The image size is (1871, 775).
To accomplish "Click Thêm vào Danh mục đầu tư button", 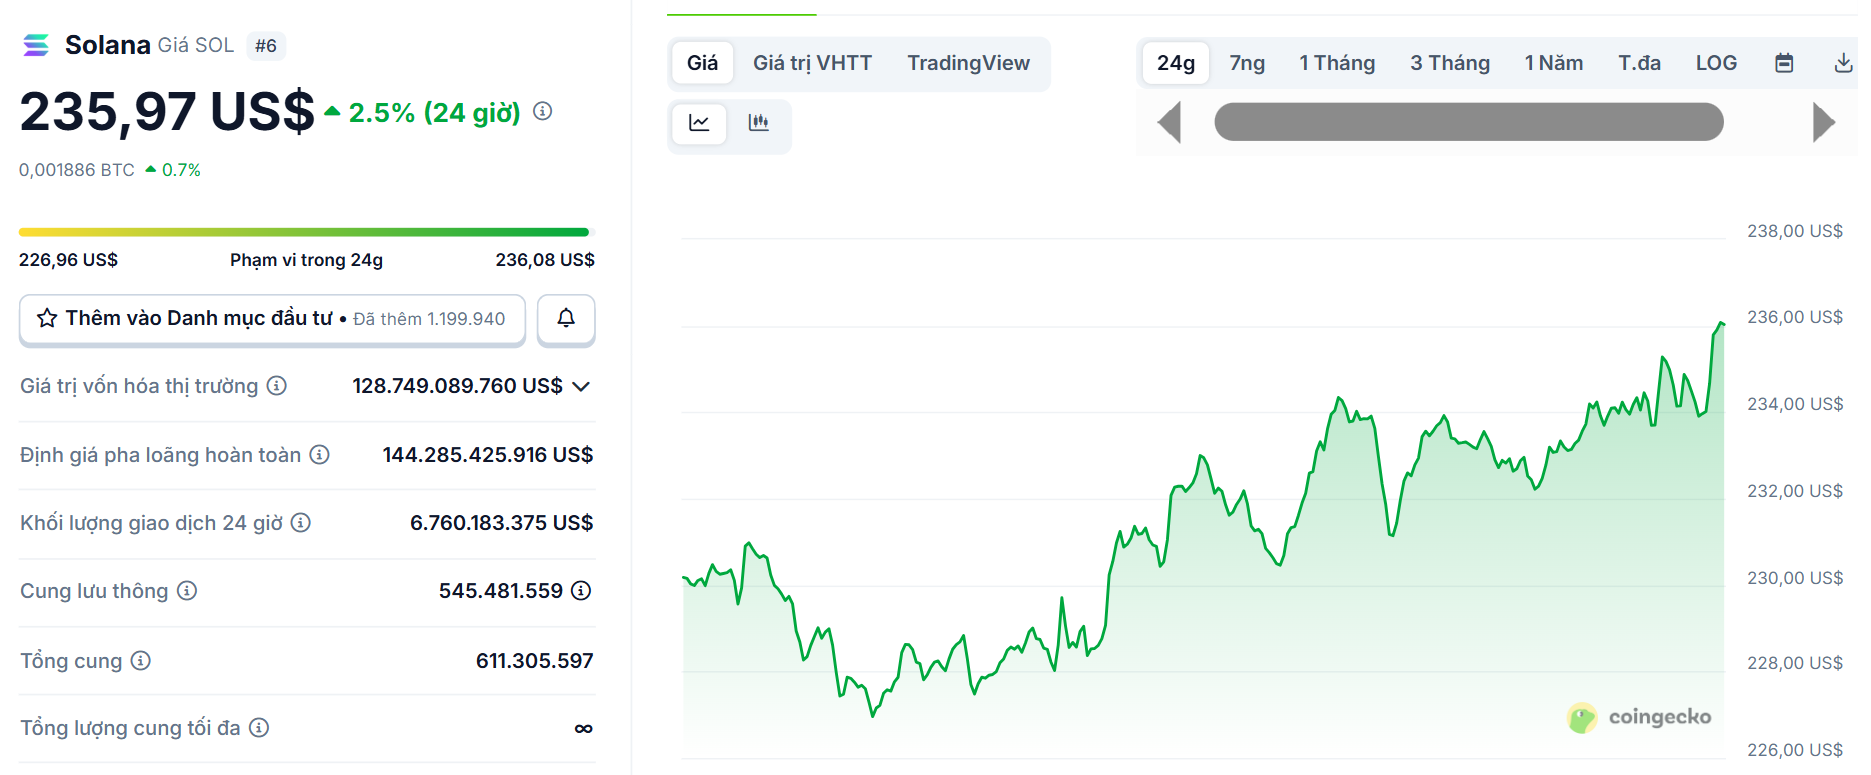I will pos(272,318).
